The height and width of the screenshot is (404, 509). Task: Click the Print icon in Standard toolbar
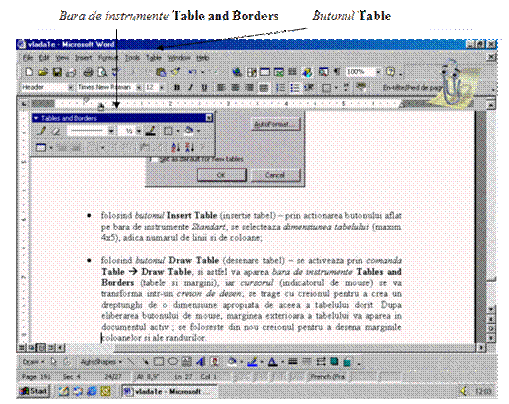(x=88, y=72)
